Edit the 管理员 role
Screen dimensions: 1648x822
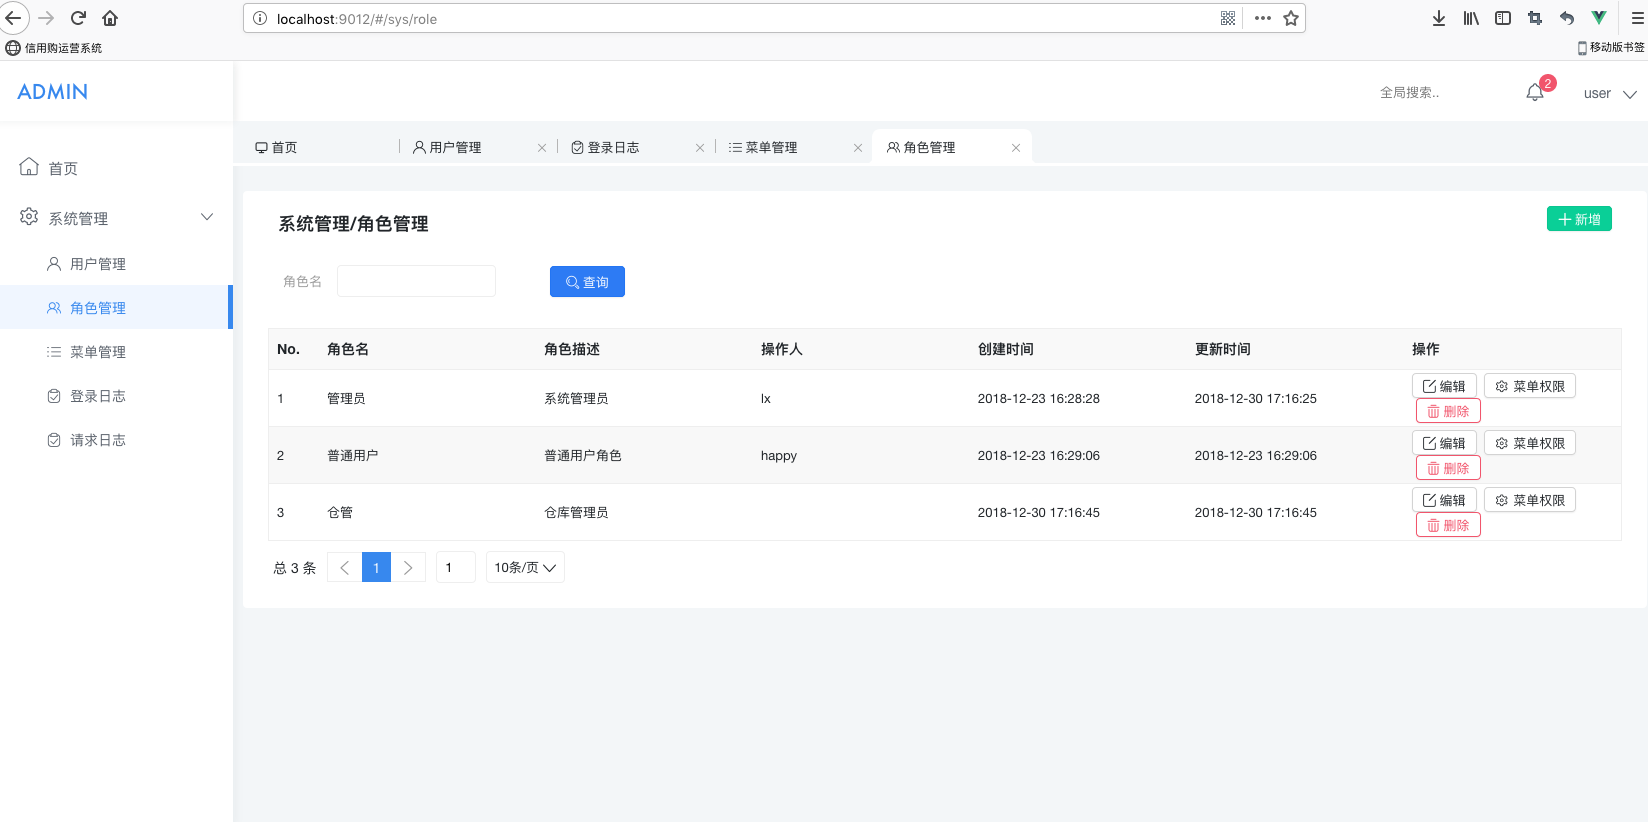point(1444,386)
